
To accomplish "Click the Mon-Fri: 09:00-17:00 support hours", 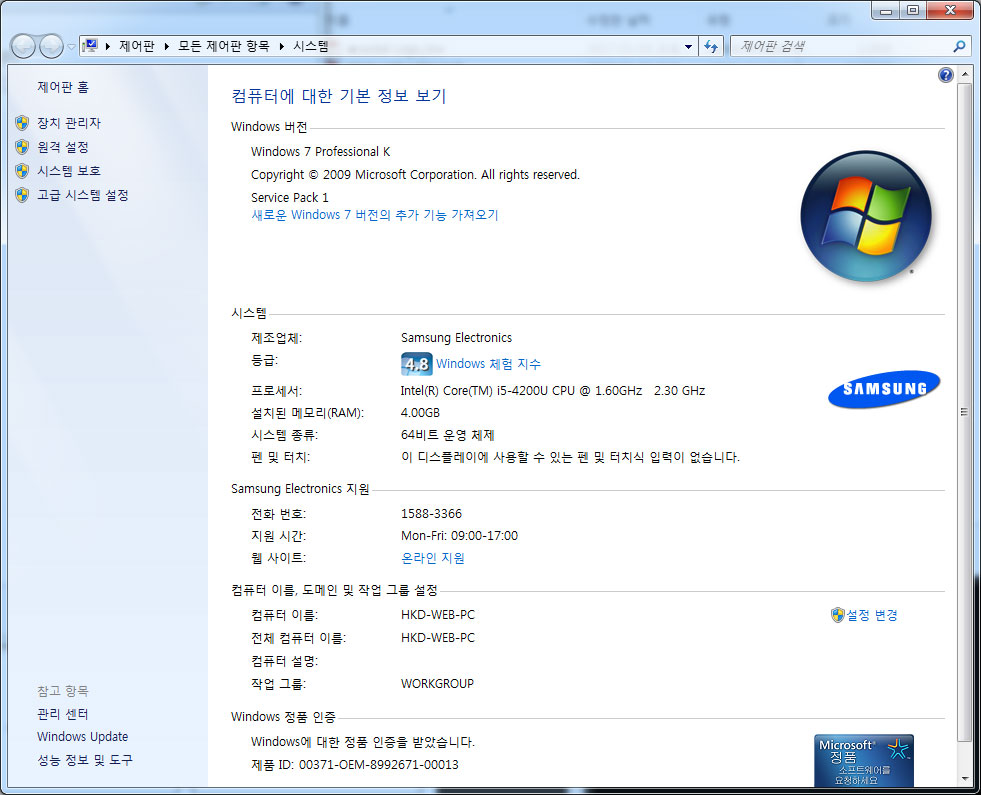I will click(x=459, y=535).
